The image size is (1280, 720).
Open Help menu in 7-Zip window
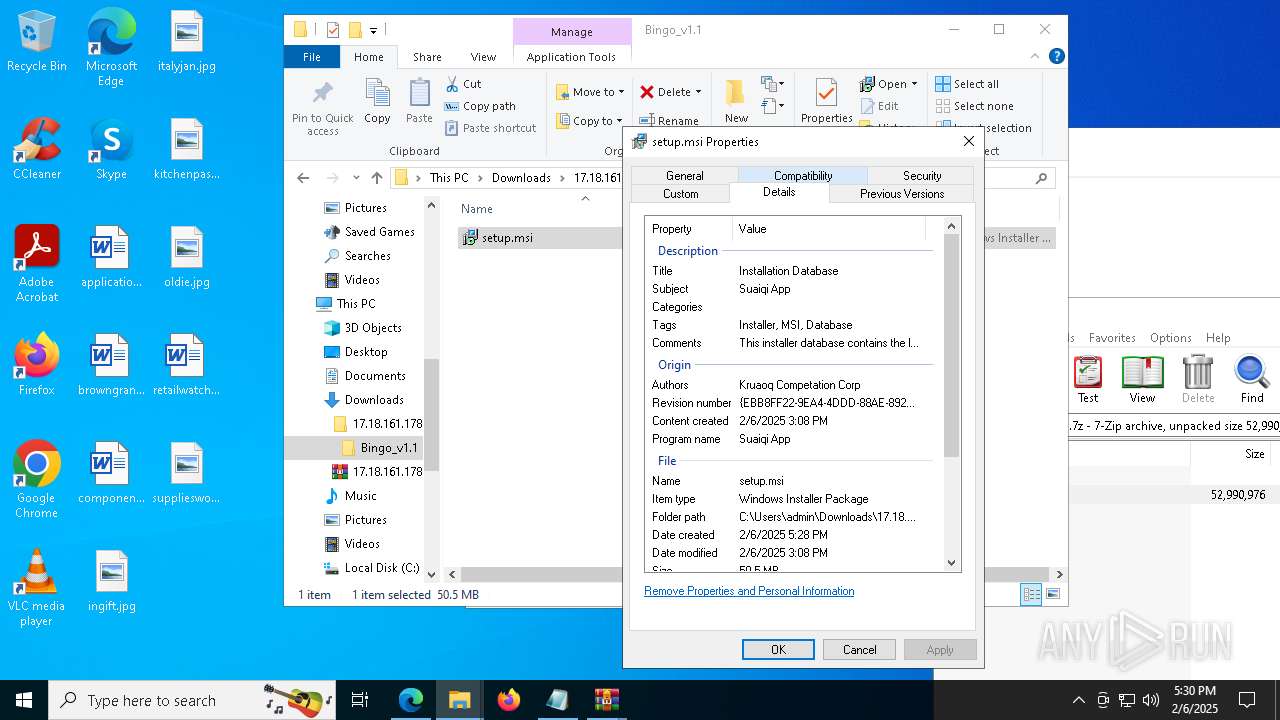tap(1218, 338)
